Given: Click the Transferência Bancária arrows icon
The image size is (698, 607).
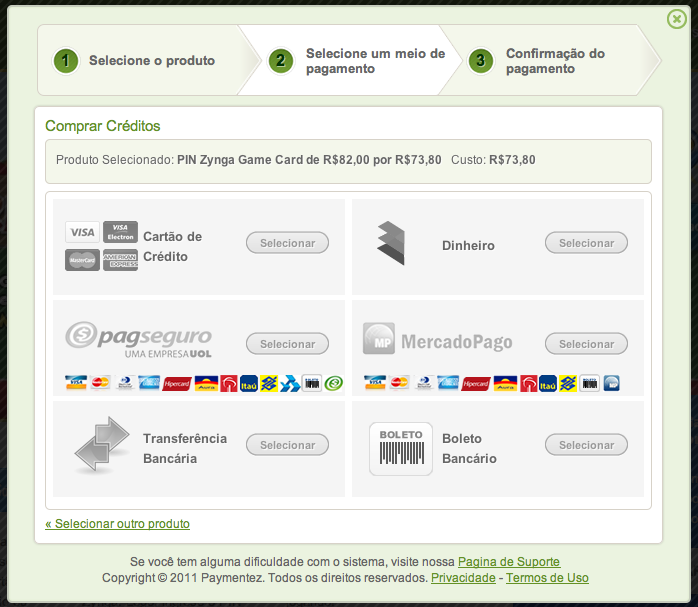Looking at the screenshot, I should (102, 444).
